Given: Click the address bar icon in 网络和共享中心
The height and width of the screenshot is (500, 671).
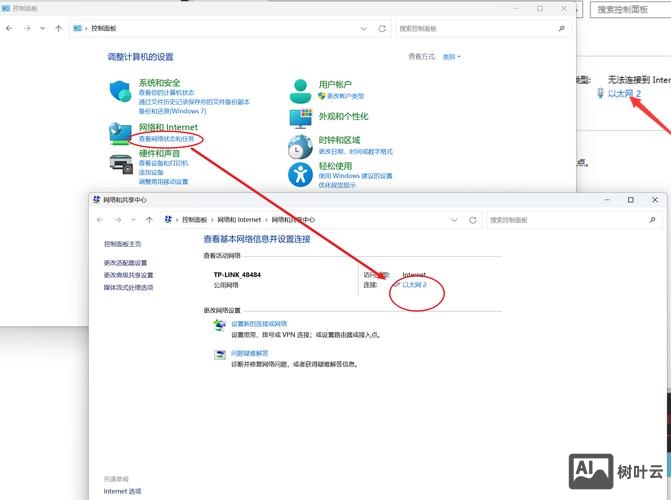Looking at the screenshot, I should coord(168,220).
